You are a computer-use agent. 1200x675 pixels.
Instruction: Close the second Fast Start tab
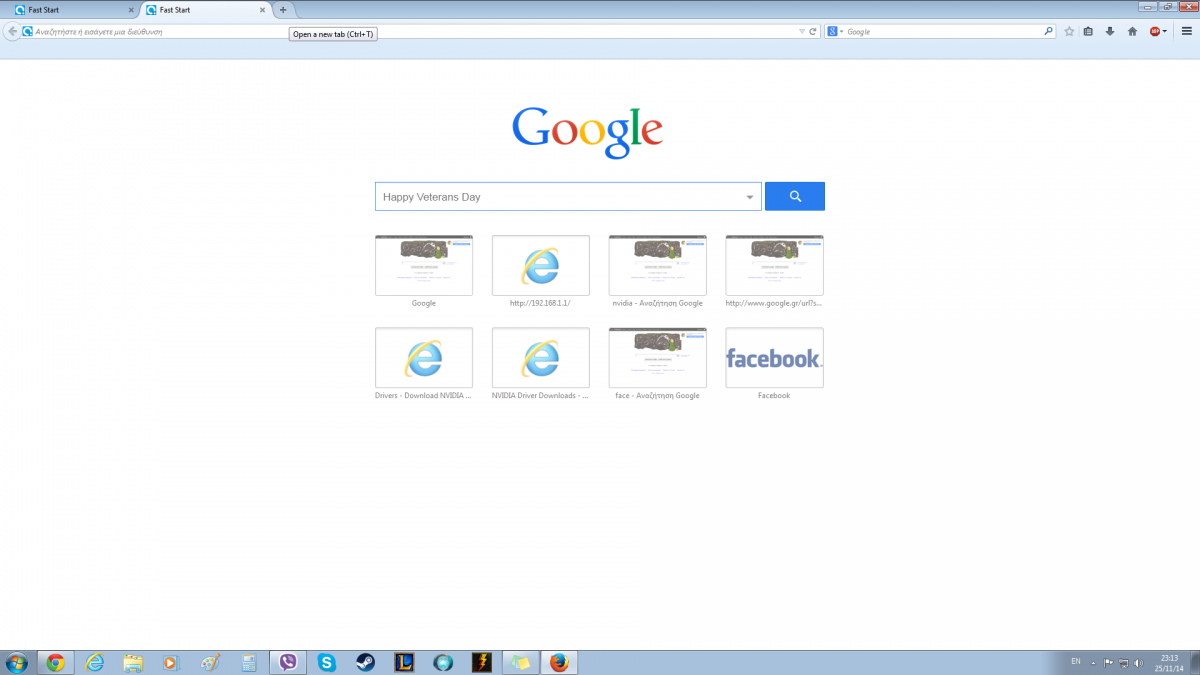click(x=263, y=10)
